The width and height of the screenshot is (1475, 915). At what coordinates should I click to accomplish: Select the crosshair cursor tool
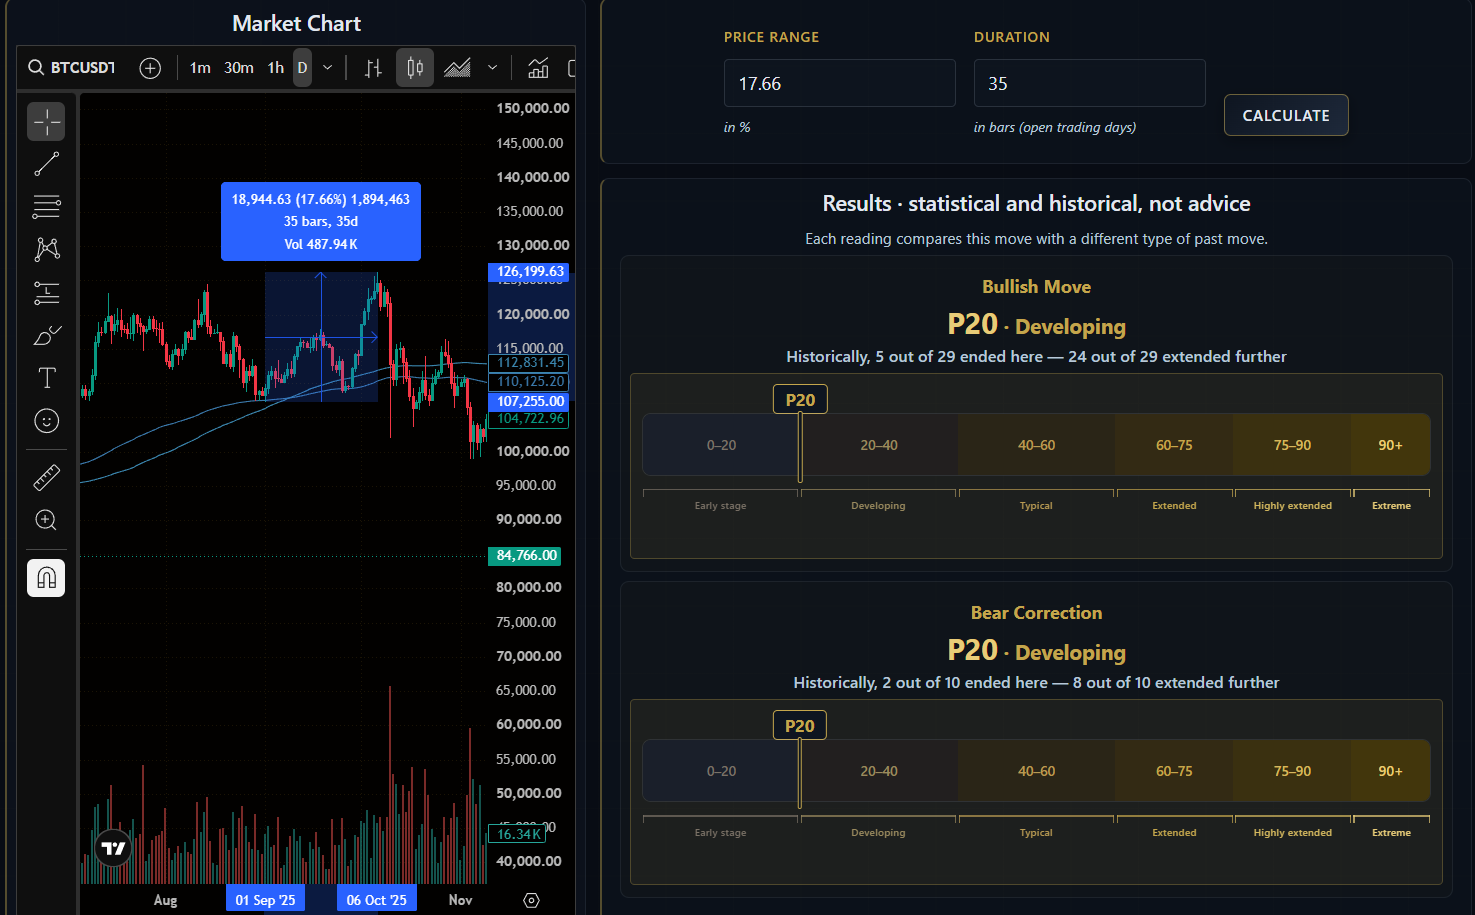point(46,121)
